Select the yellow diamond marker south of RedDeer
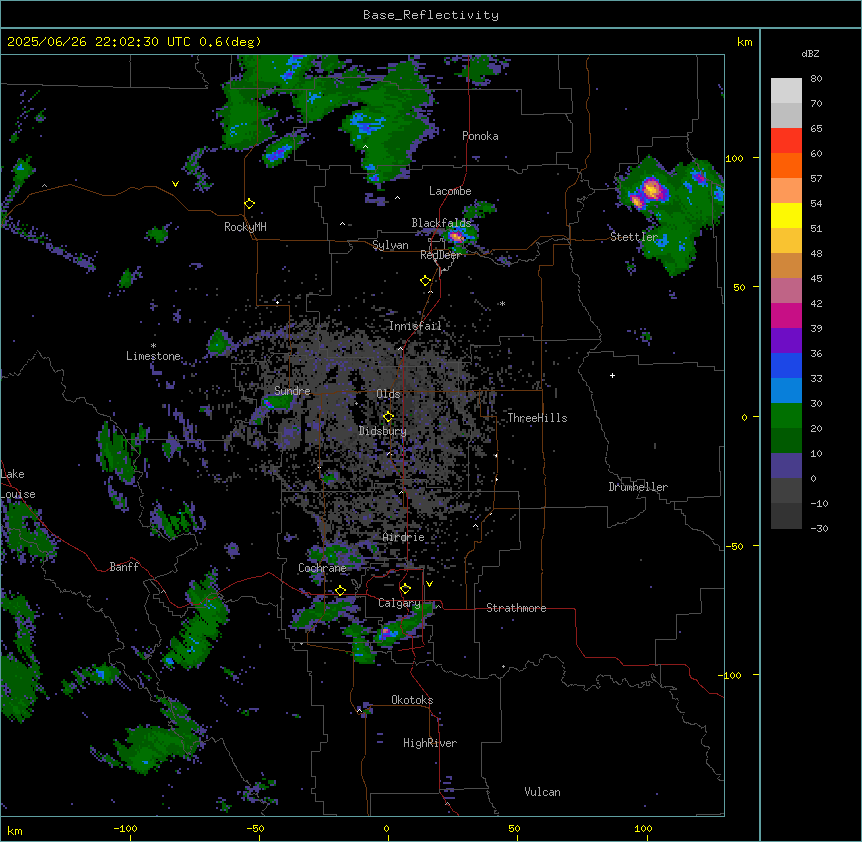This screenshot has width=862, height=842. [426, 281]
